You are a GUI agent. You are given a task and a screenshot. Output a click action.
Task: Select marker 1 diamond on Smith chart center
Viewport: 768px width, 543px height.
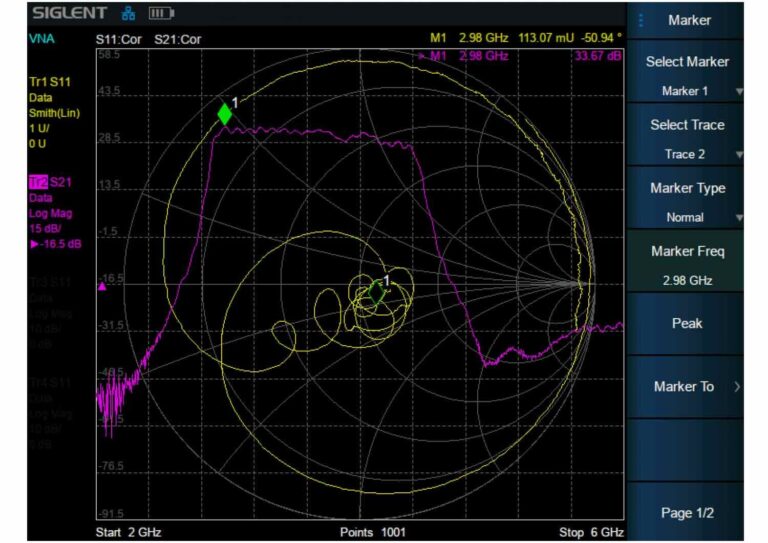click(x=376, y=293)
